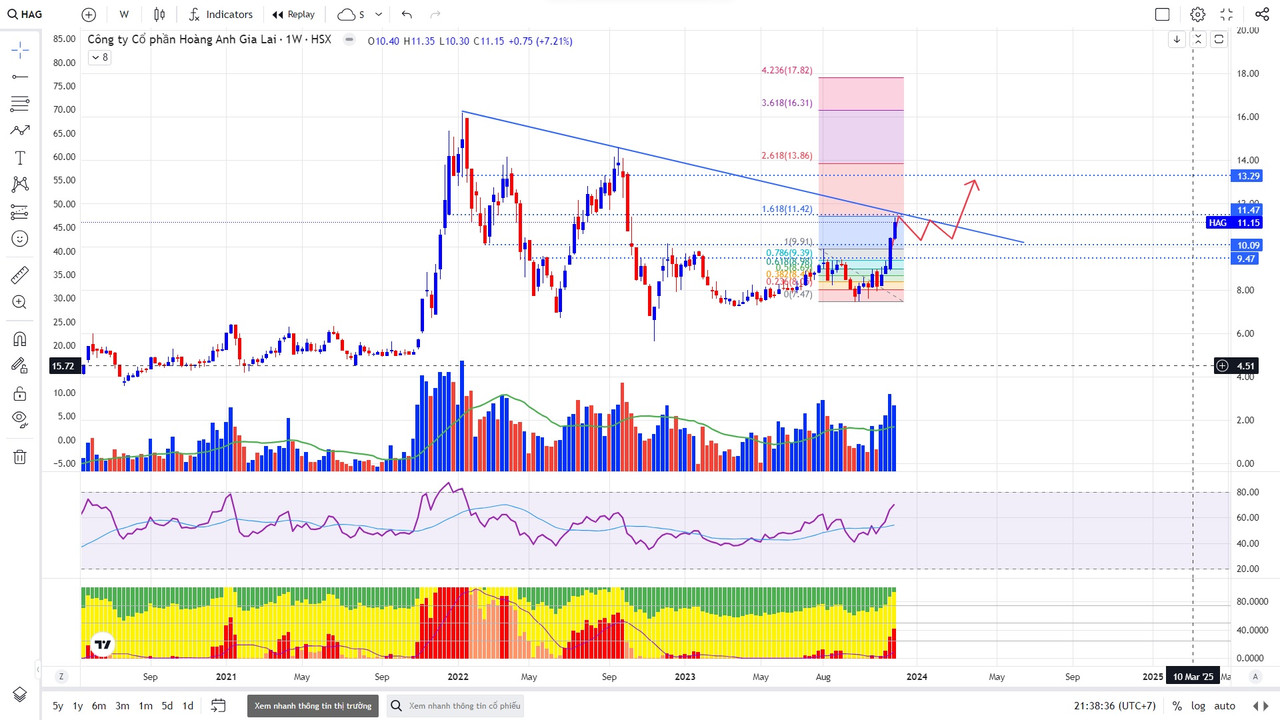Collapse the indicator legend showing 8
1280x720 pixels.
[99, 58]
